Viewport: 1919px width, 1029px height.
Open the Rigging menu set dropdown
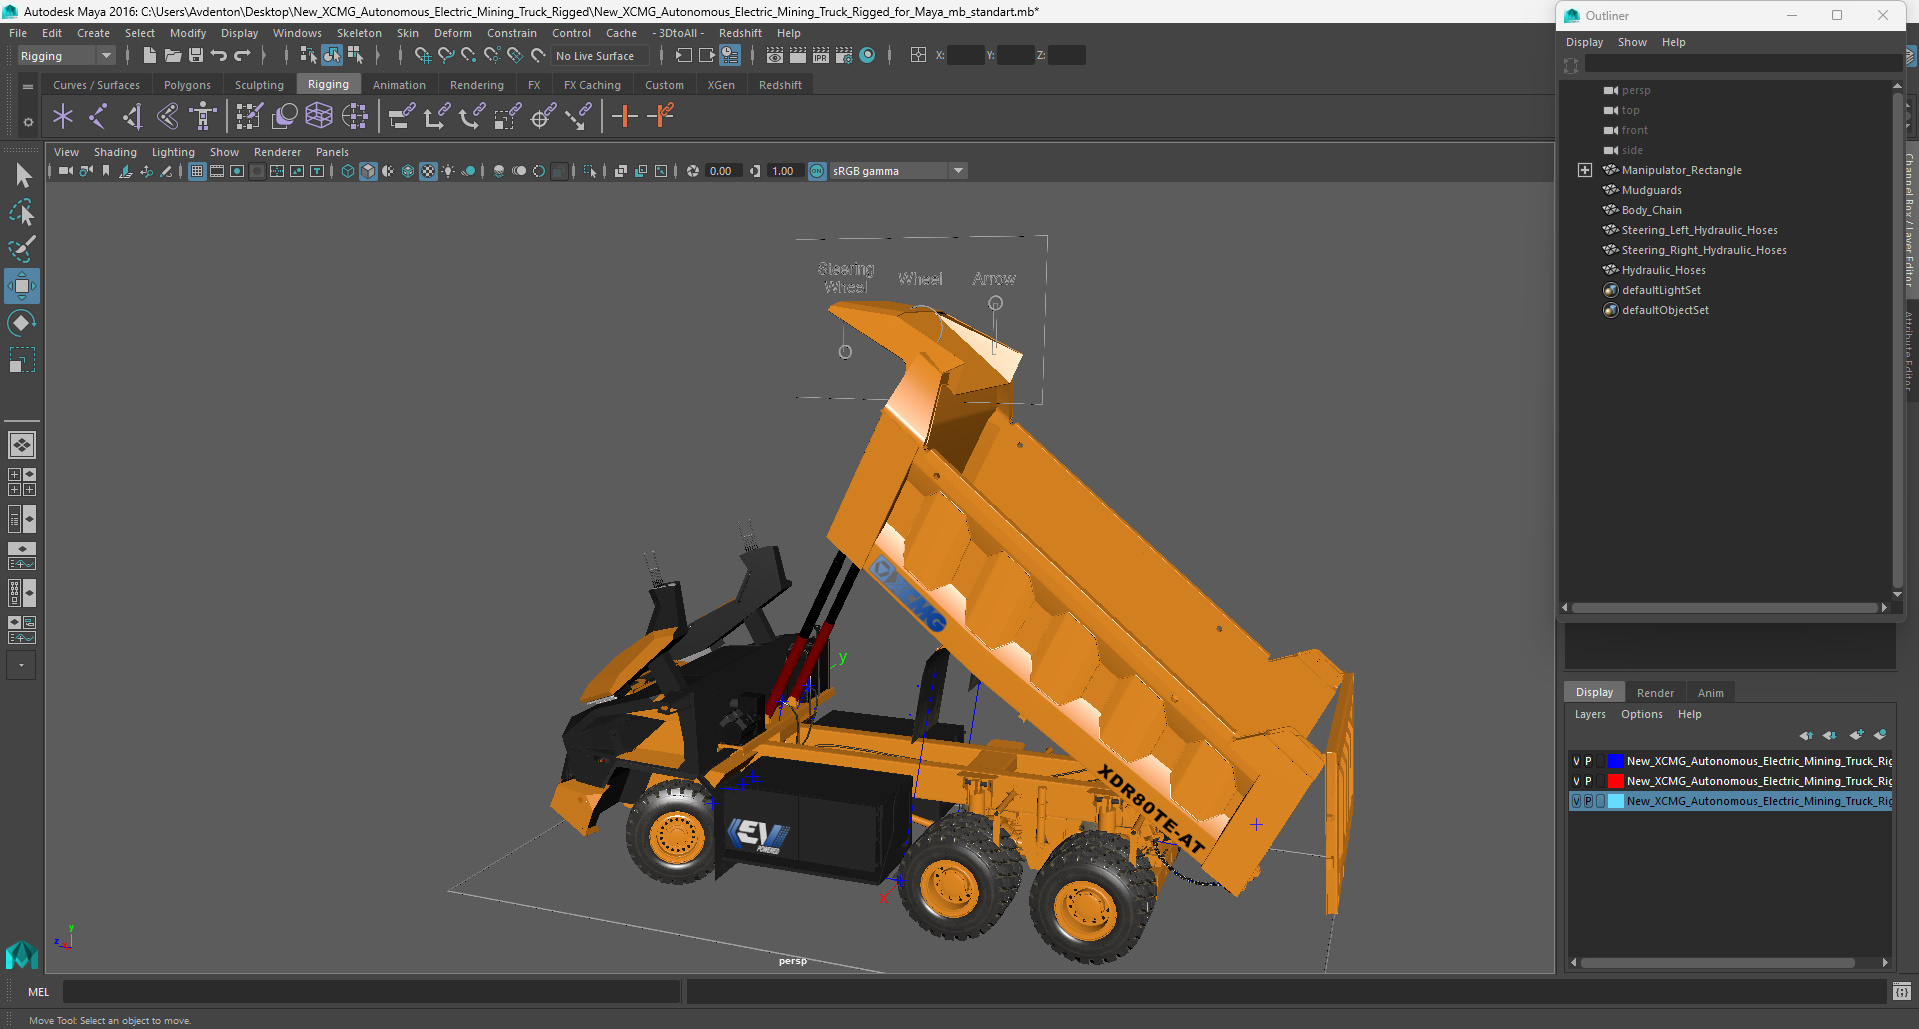point(66,56)
